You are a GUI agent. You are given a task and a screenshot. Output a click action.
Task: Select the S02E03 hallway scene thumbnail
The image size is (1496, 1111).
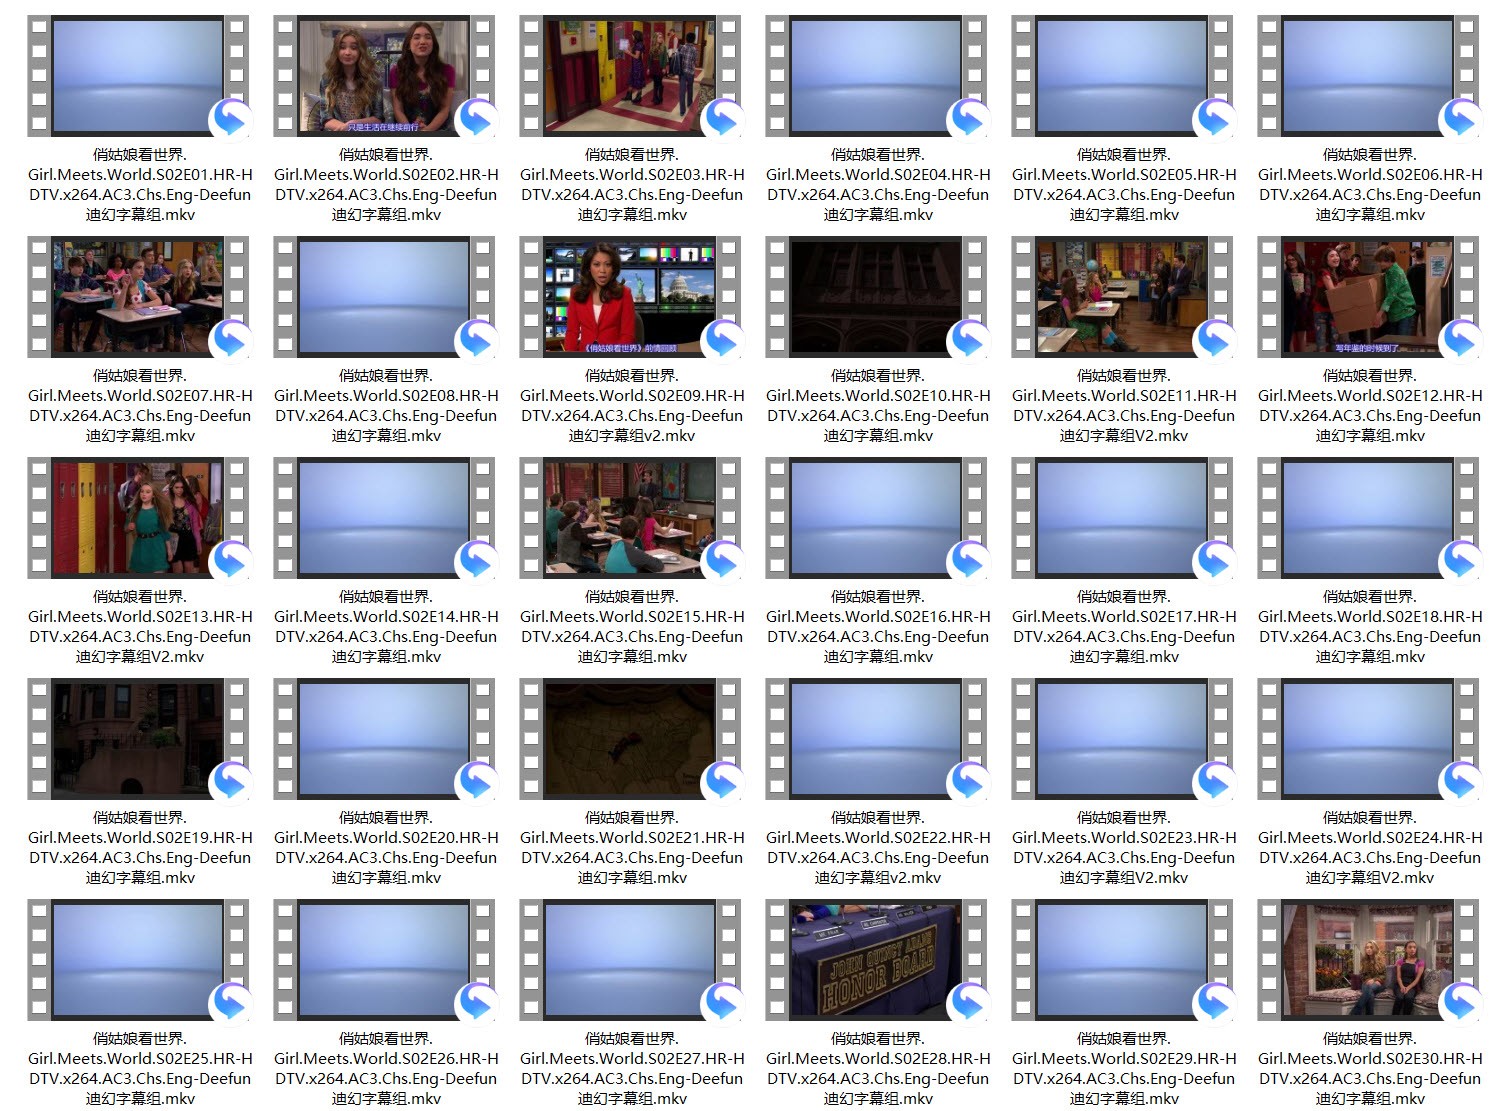tap(630, 76)
